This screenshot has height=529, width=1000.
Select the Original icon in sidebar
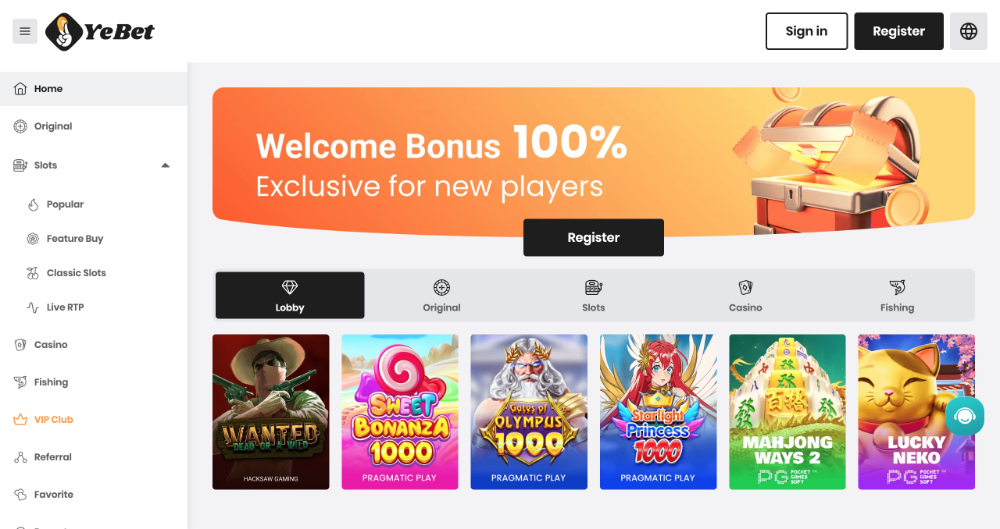[x=20, y=126]
